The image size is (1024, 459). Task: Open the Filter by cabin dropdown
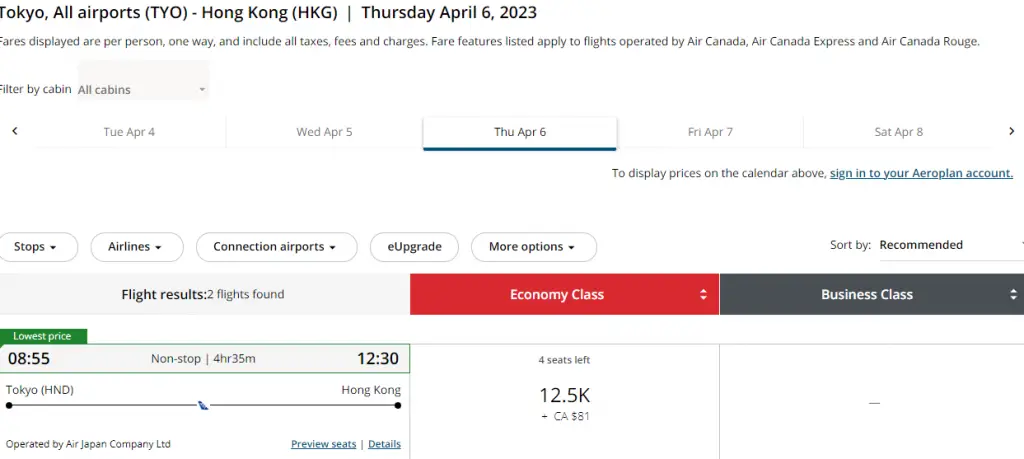(x=143, y=89)
